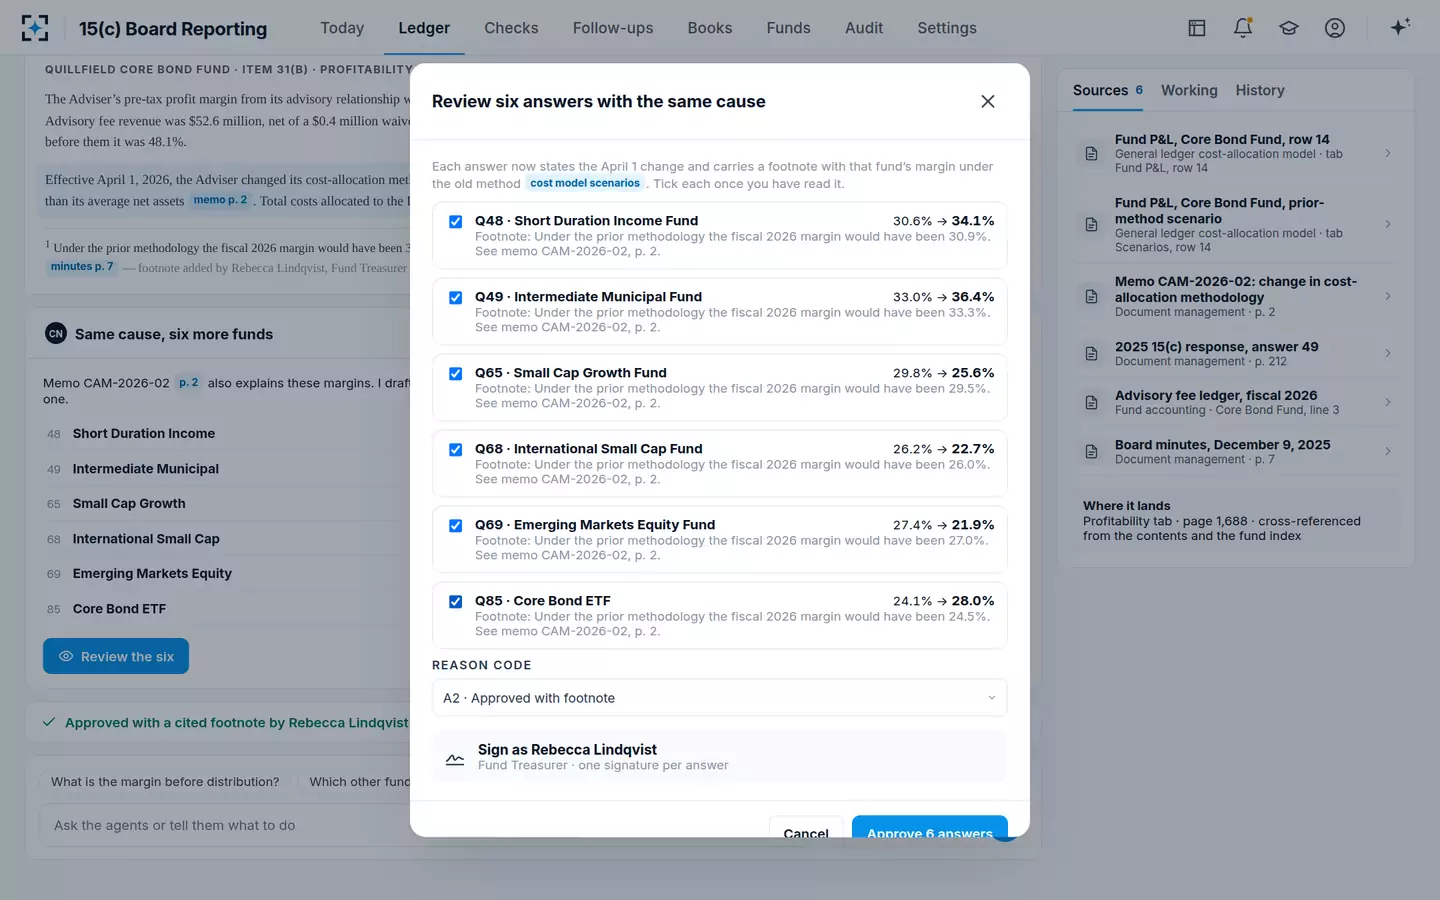Expand Fund P&L row 14 source chevron
This screenshot has height=900, width=1440.
(1388, 154)
